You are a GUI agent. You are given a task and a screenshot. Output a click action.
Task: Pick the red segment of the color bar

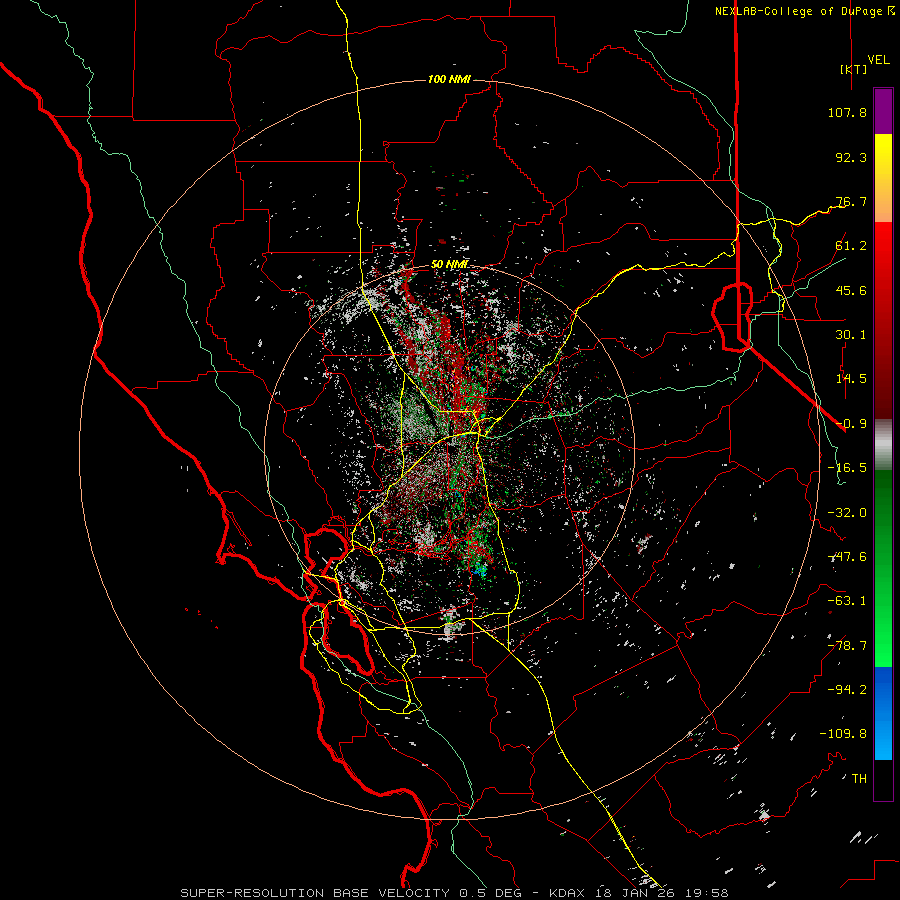(x=883, y=320)
